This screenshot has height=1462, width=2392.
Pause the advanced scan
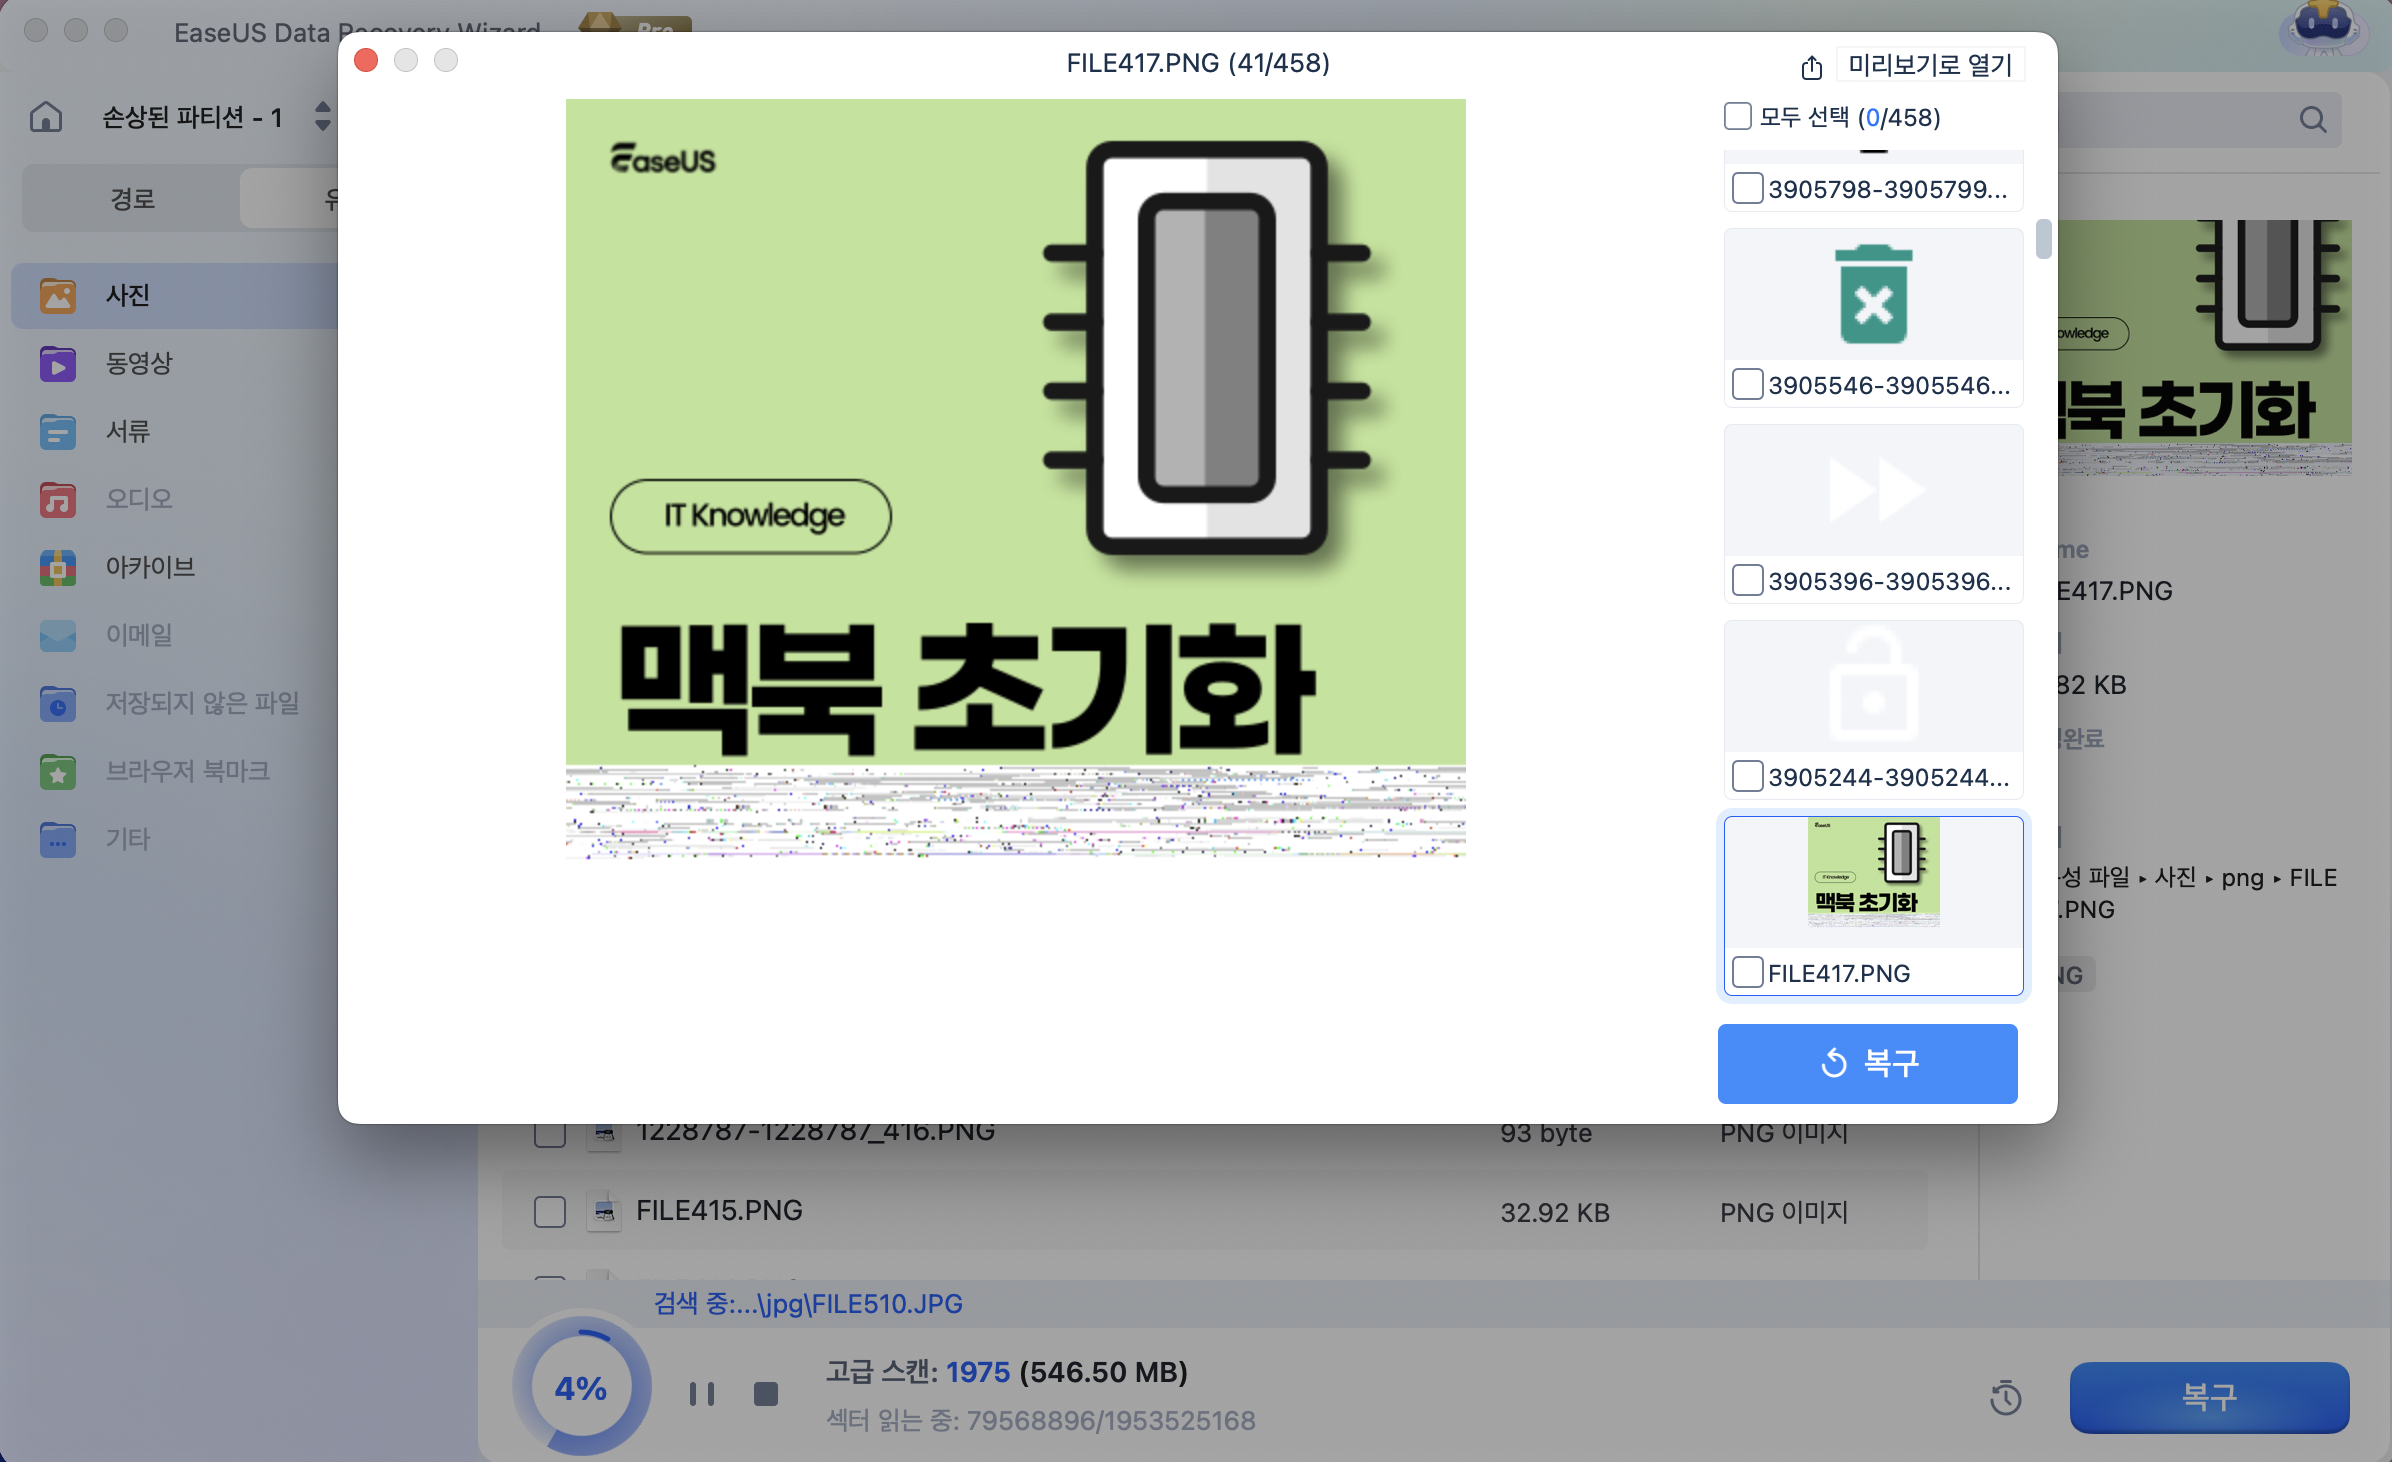pos(702,1393)
